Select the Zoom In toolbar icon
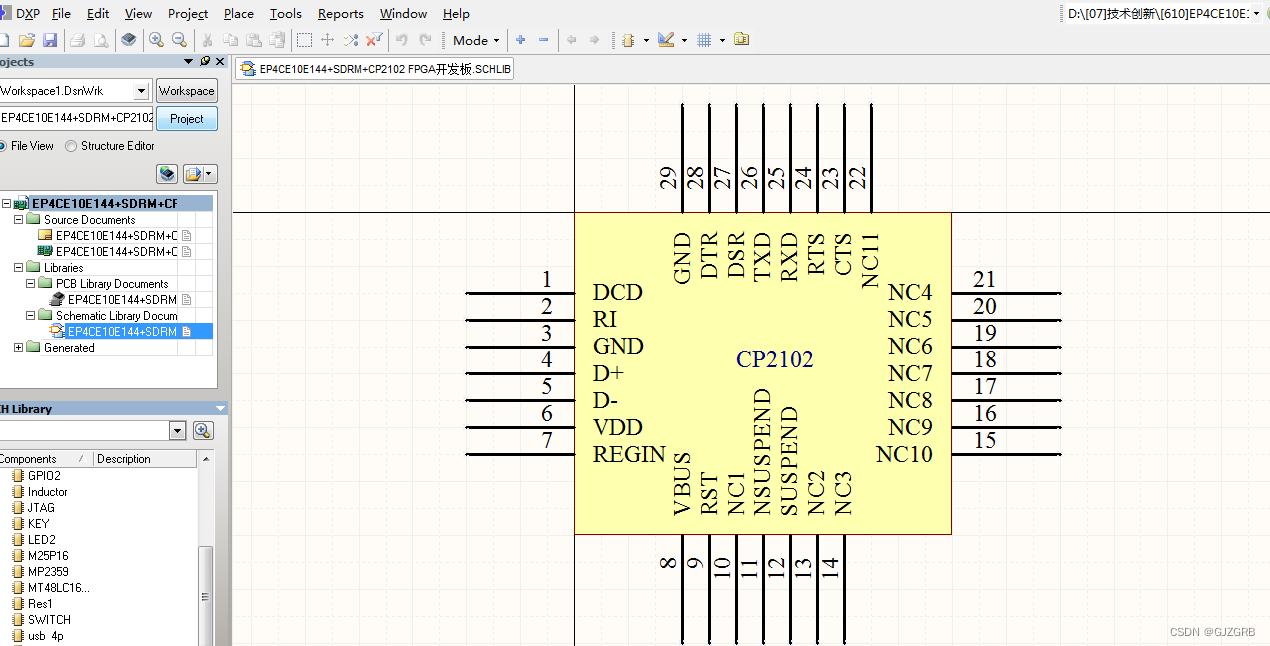 [x=156, y=40]
